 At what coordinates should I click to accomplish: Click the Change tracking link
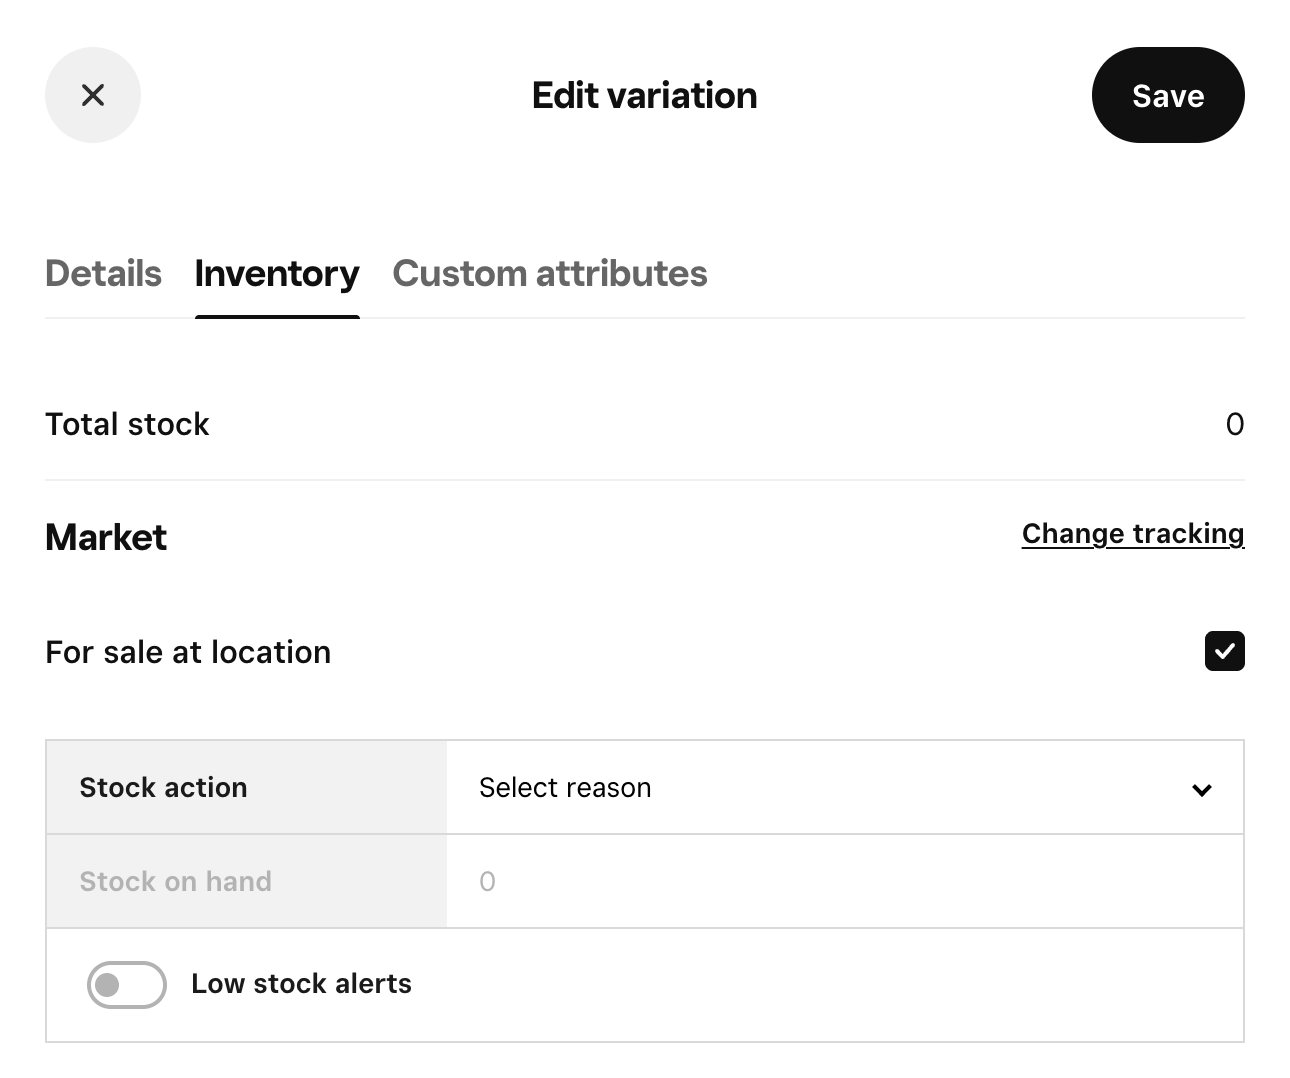(x=1132, y=534)
